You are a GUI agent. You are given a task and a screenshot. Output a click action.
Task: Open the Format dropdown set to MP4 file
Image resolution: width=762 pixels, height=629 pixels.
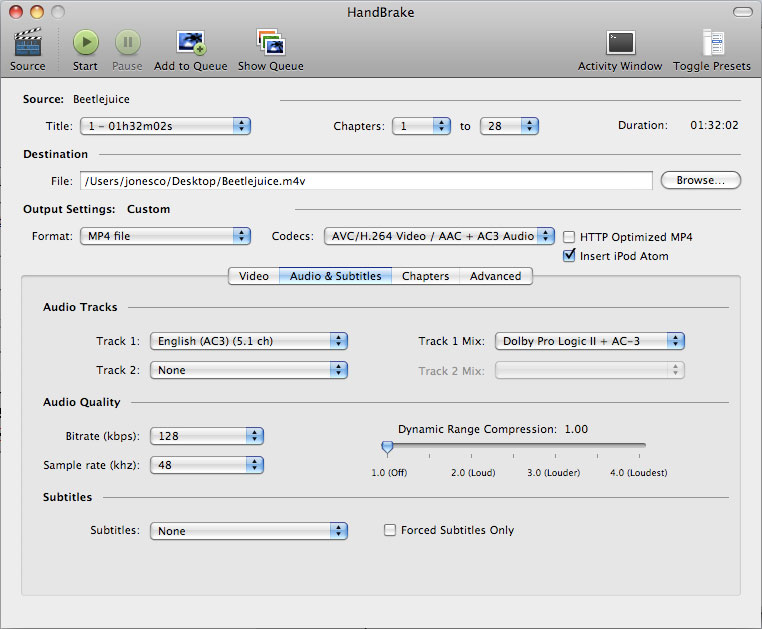pyautogui.click(x=165, y=236)
